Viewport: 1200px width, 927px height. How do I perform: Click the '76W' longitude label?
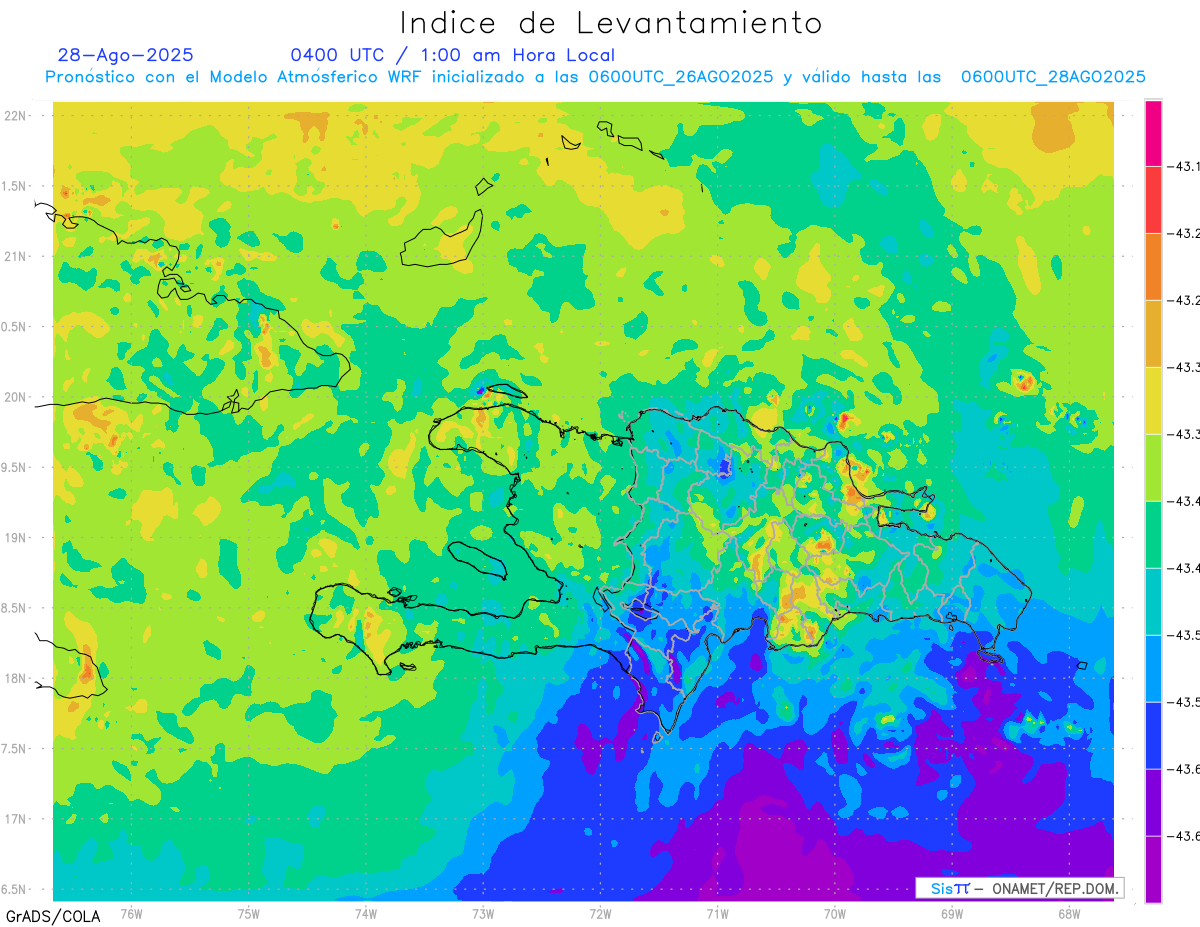pyautogui.click(x=131, y=913)
